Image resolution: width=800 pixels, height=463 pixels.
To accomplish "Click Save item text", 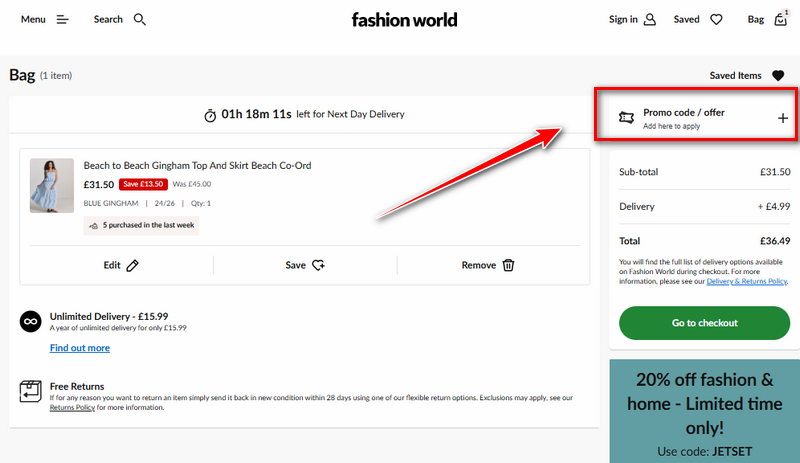I will click(295, 265).
